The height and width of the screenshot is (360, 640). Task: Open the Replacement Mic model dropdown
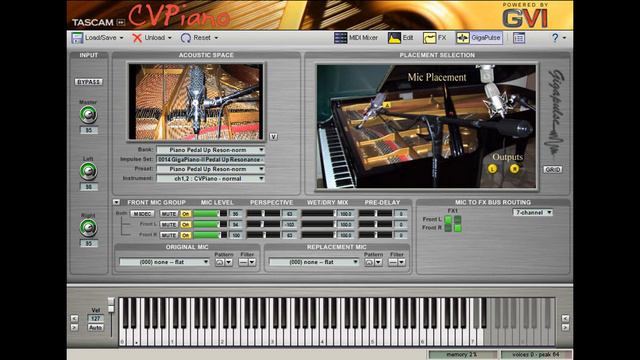[x=314, y=262]
